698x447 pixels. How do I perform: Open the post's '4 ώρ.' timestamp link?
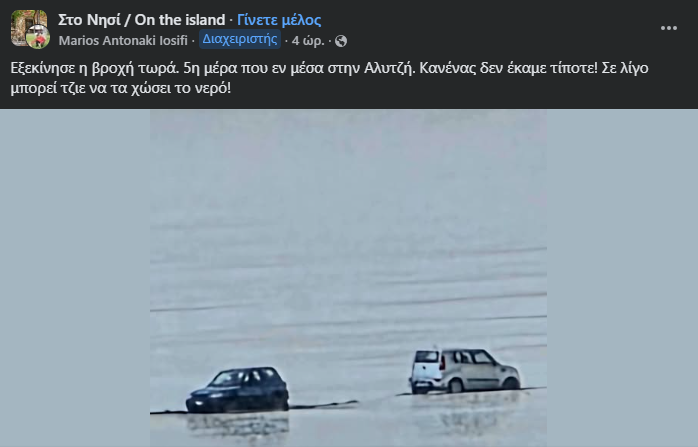308,41
